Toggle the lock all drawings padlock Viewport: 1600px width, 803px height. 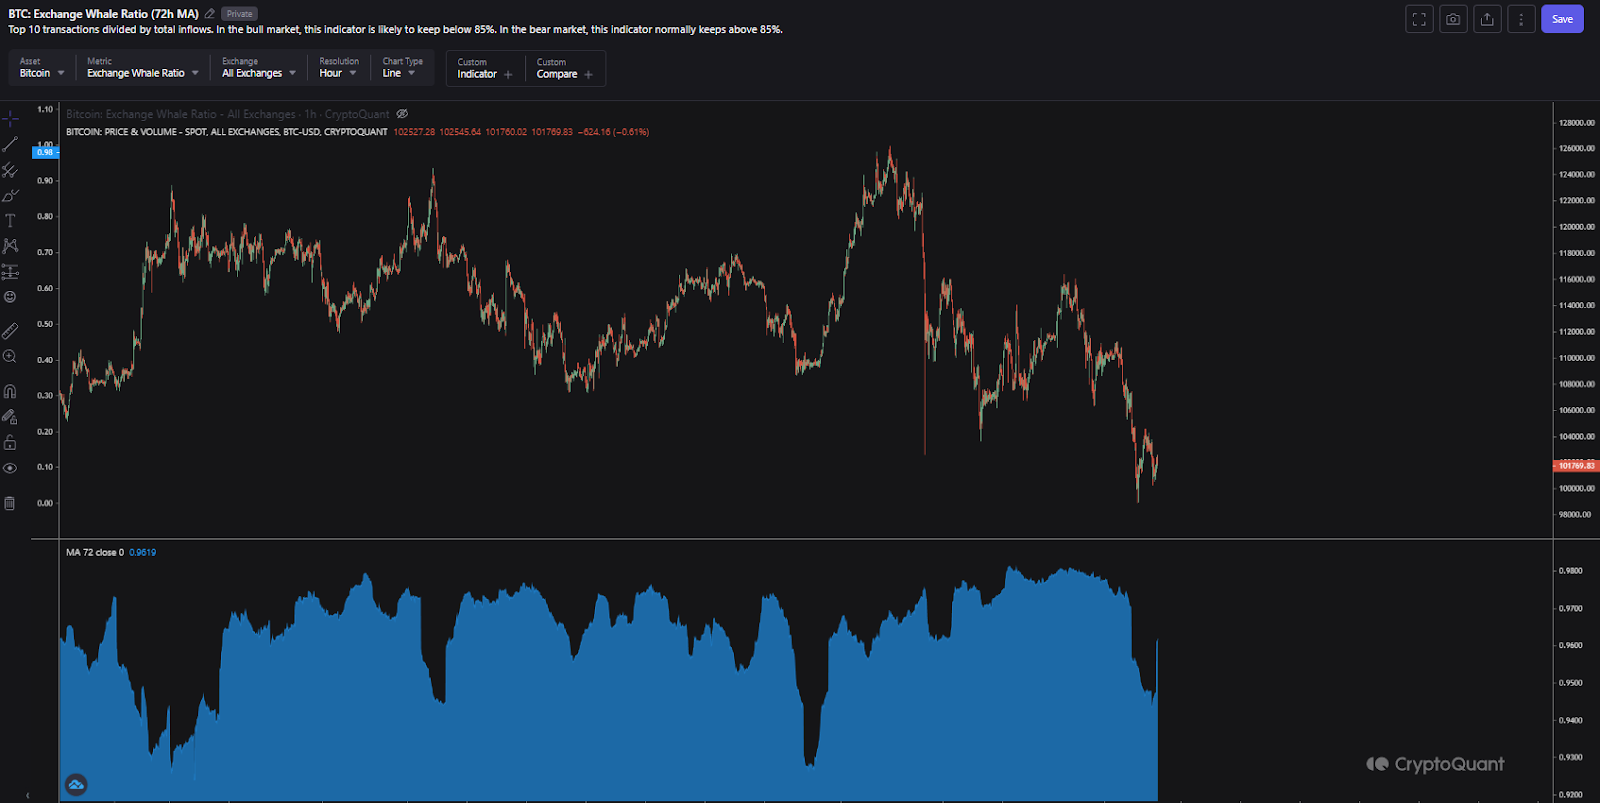point(10,442)
